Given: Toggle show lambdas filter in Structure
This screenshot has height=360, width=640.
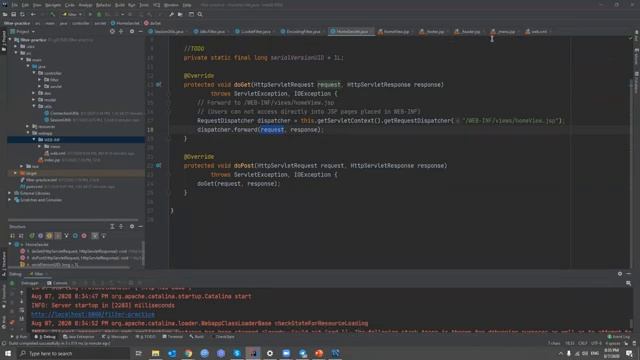Looking at the screenshot, I should coord(84,236).
